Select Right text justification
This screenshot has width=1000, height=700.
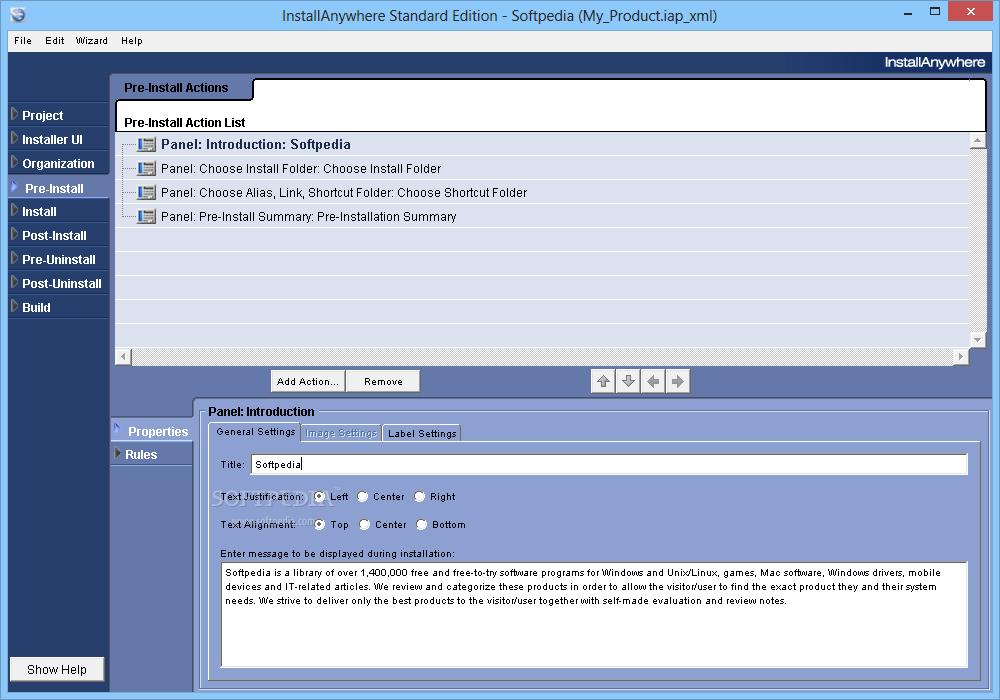[x=419, y=497]
